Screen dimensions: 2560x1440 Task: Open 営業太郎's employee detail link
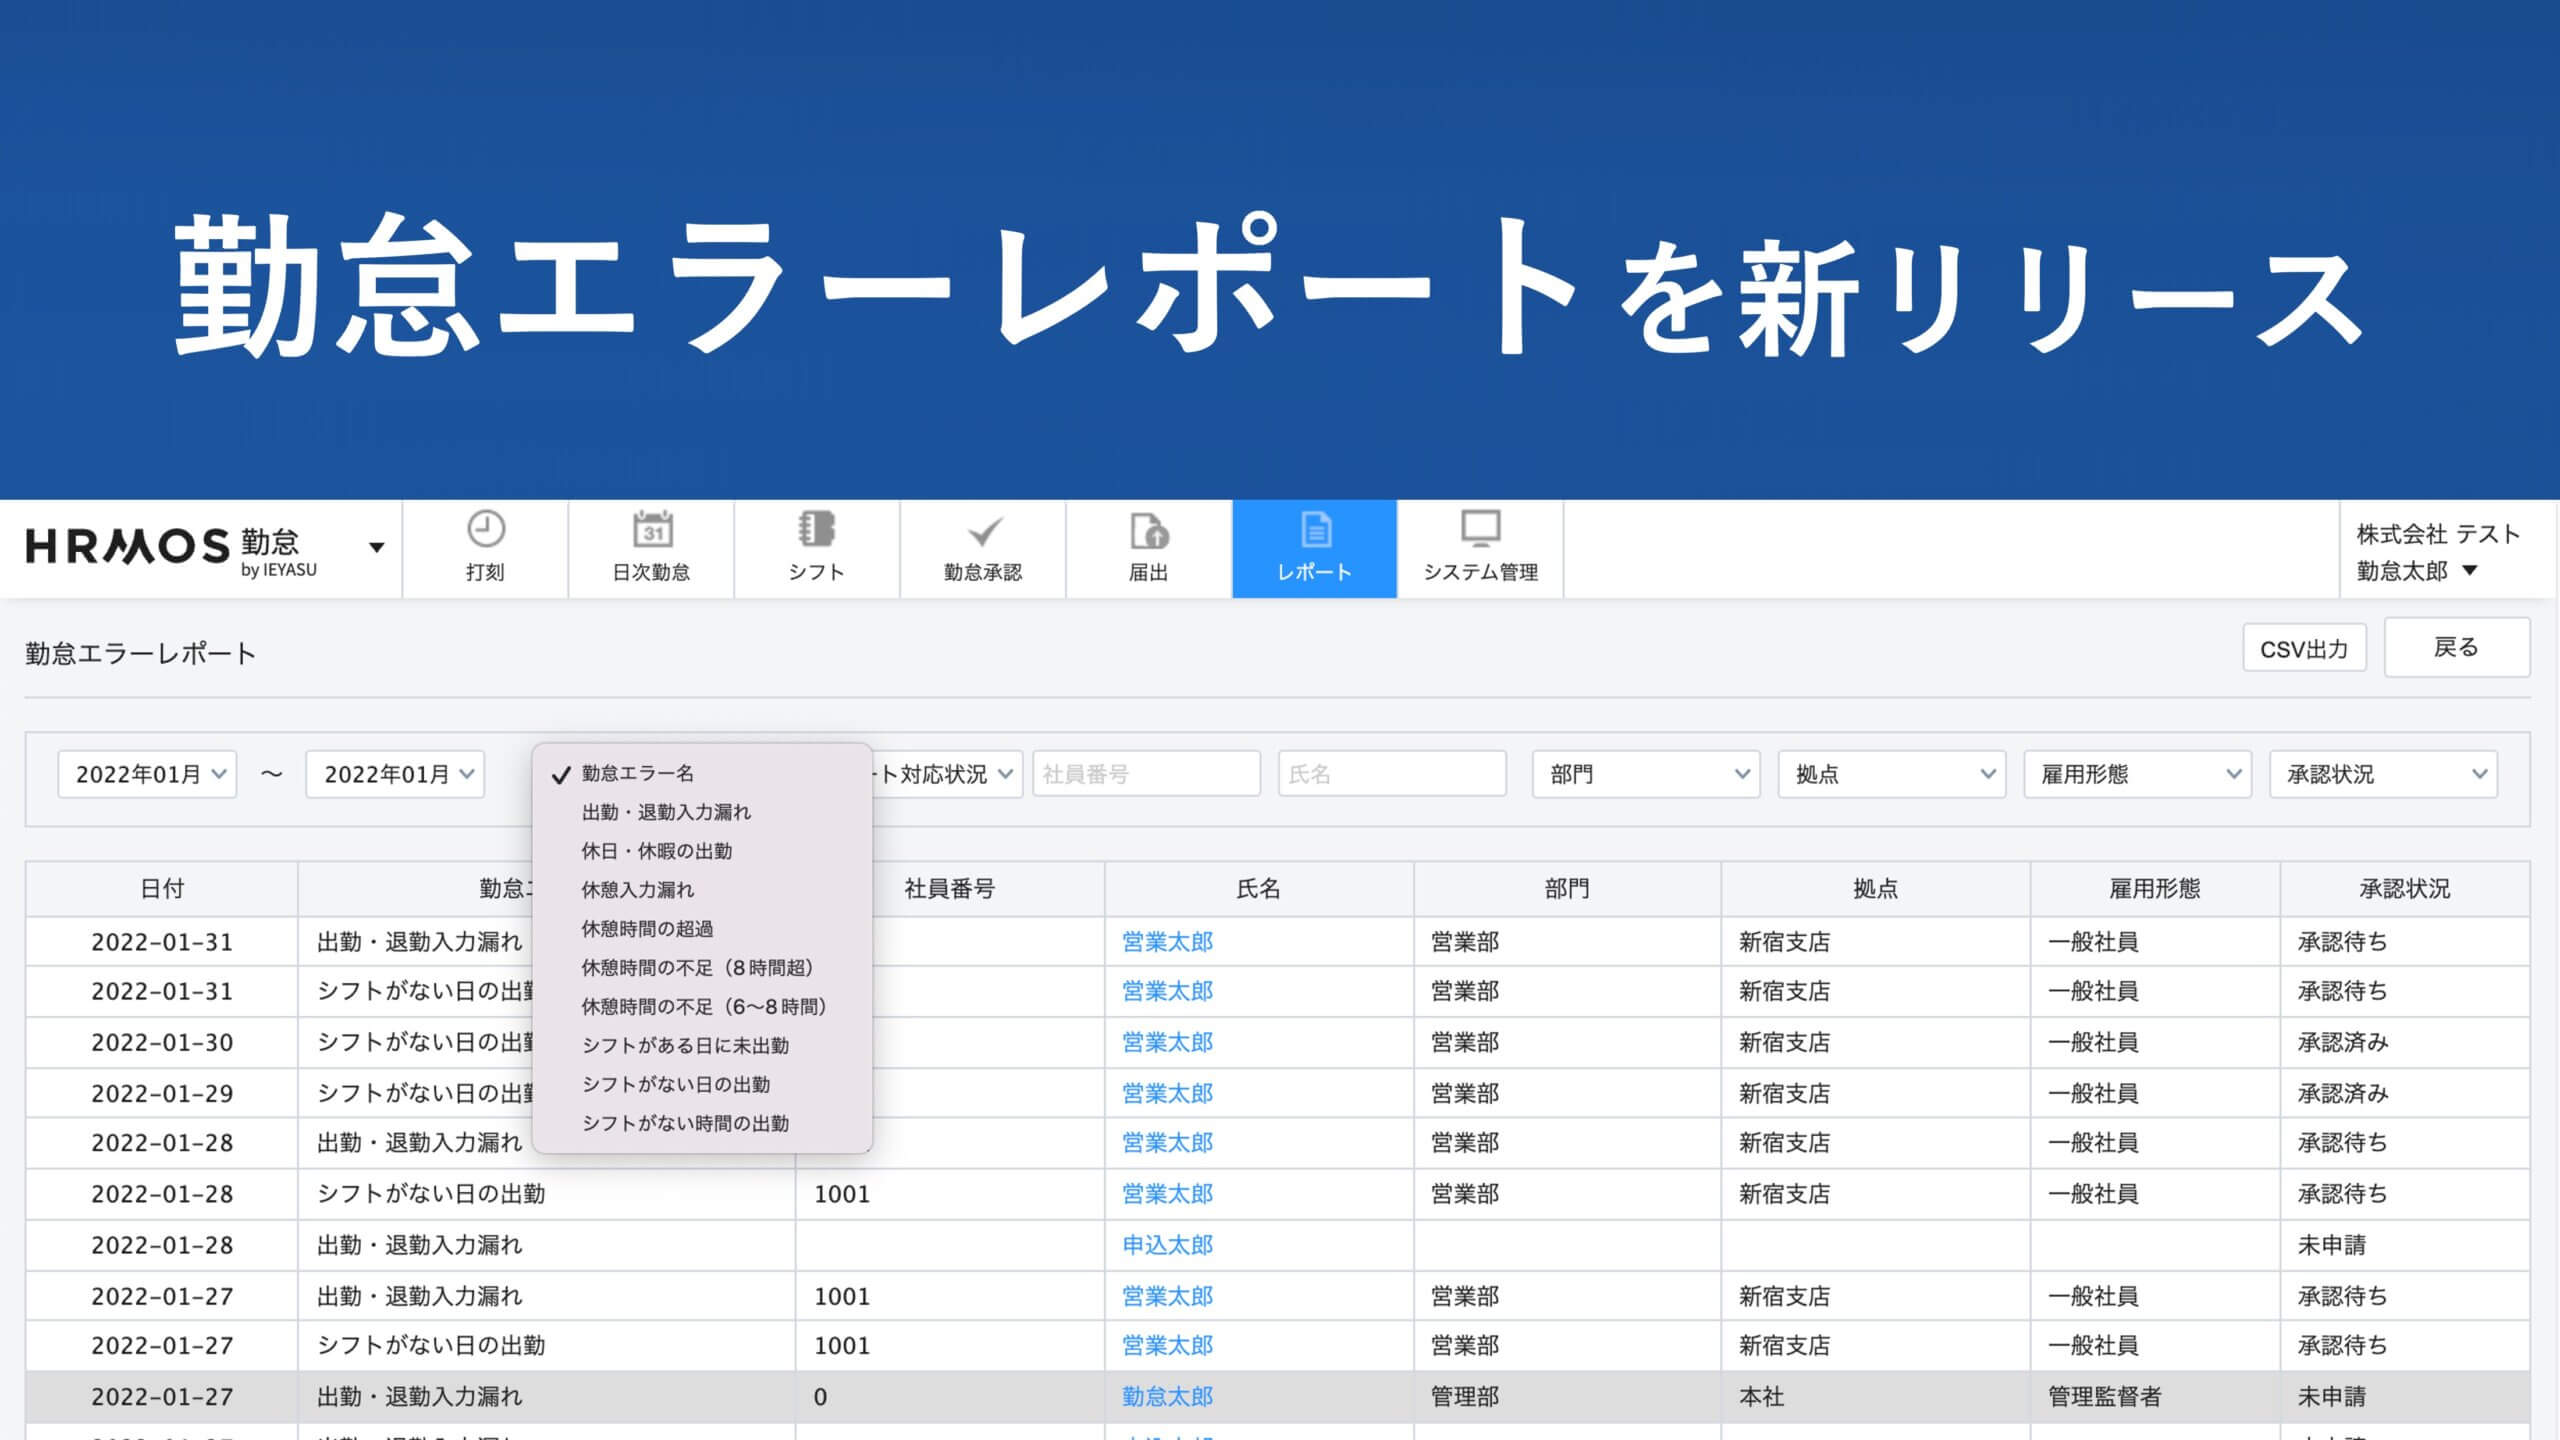pos(1167,941)
